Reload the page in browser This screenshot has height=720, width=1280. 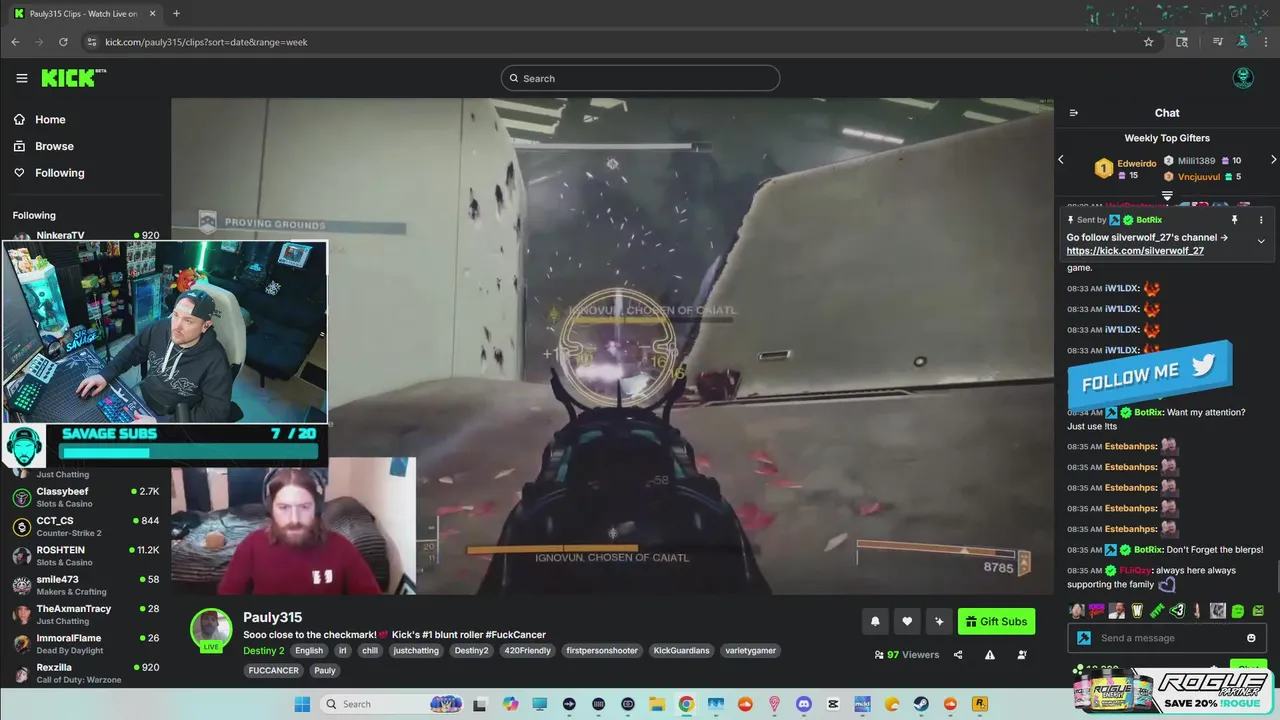click(x=63, y=42)
